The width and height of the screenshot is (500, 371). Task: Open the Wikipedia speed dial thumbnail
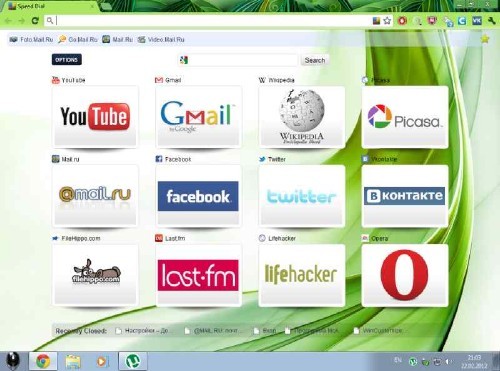coord(302,116)
